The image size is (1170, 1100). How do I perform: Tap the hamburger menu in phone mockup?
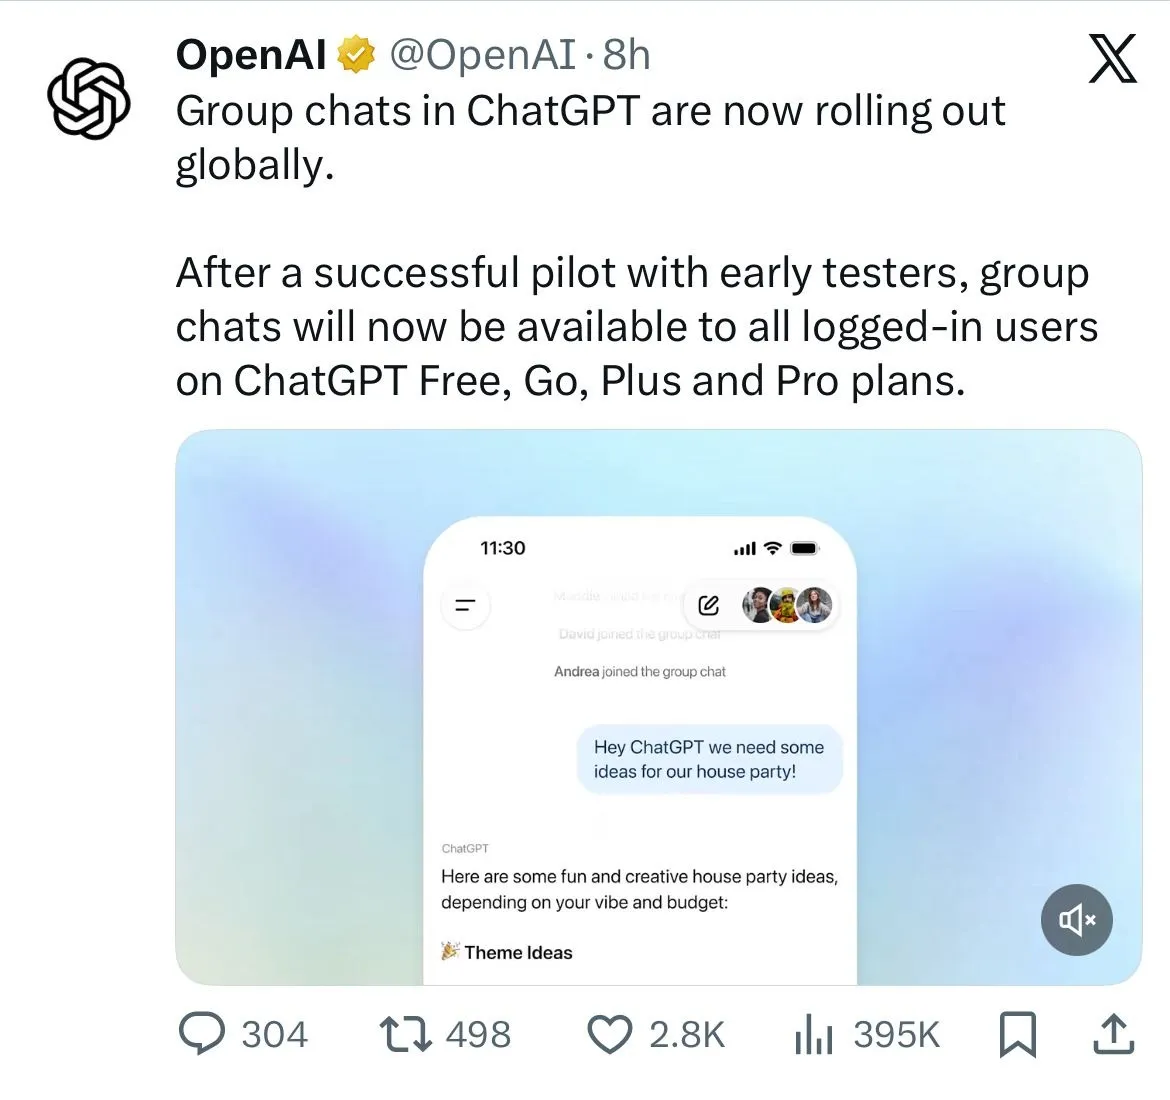(465, 606)
